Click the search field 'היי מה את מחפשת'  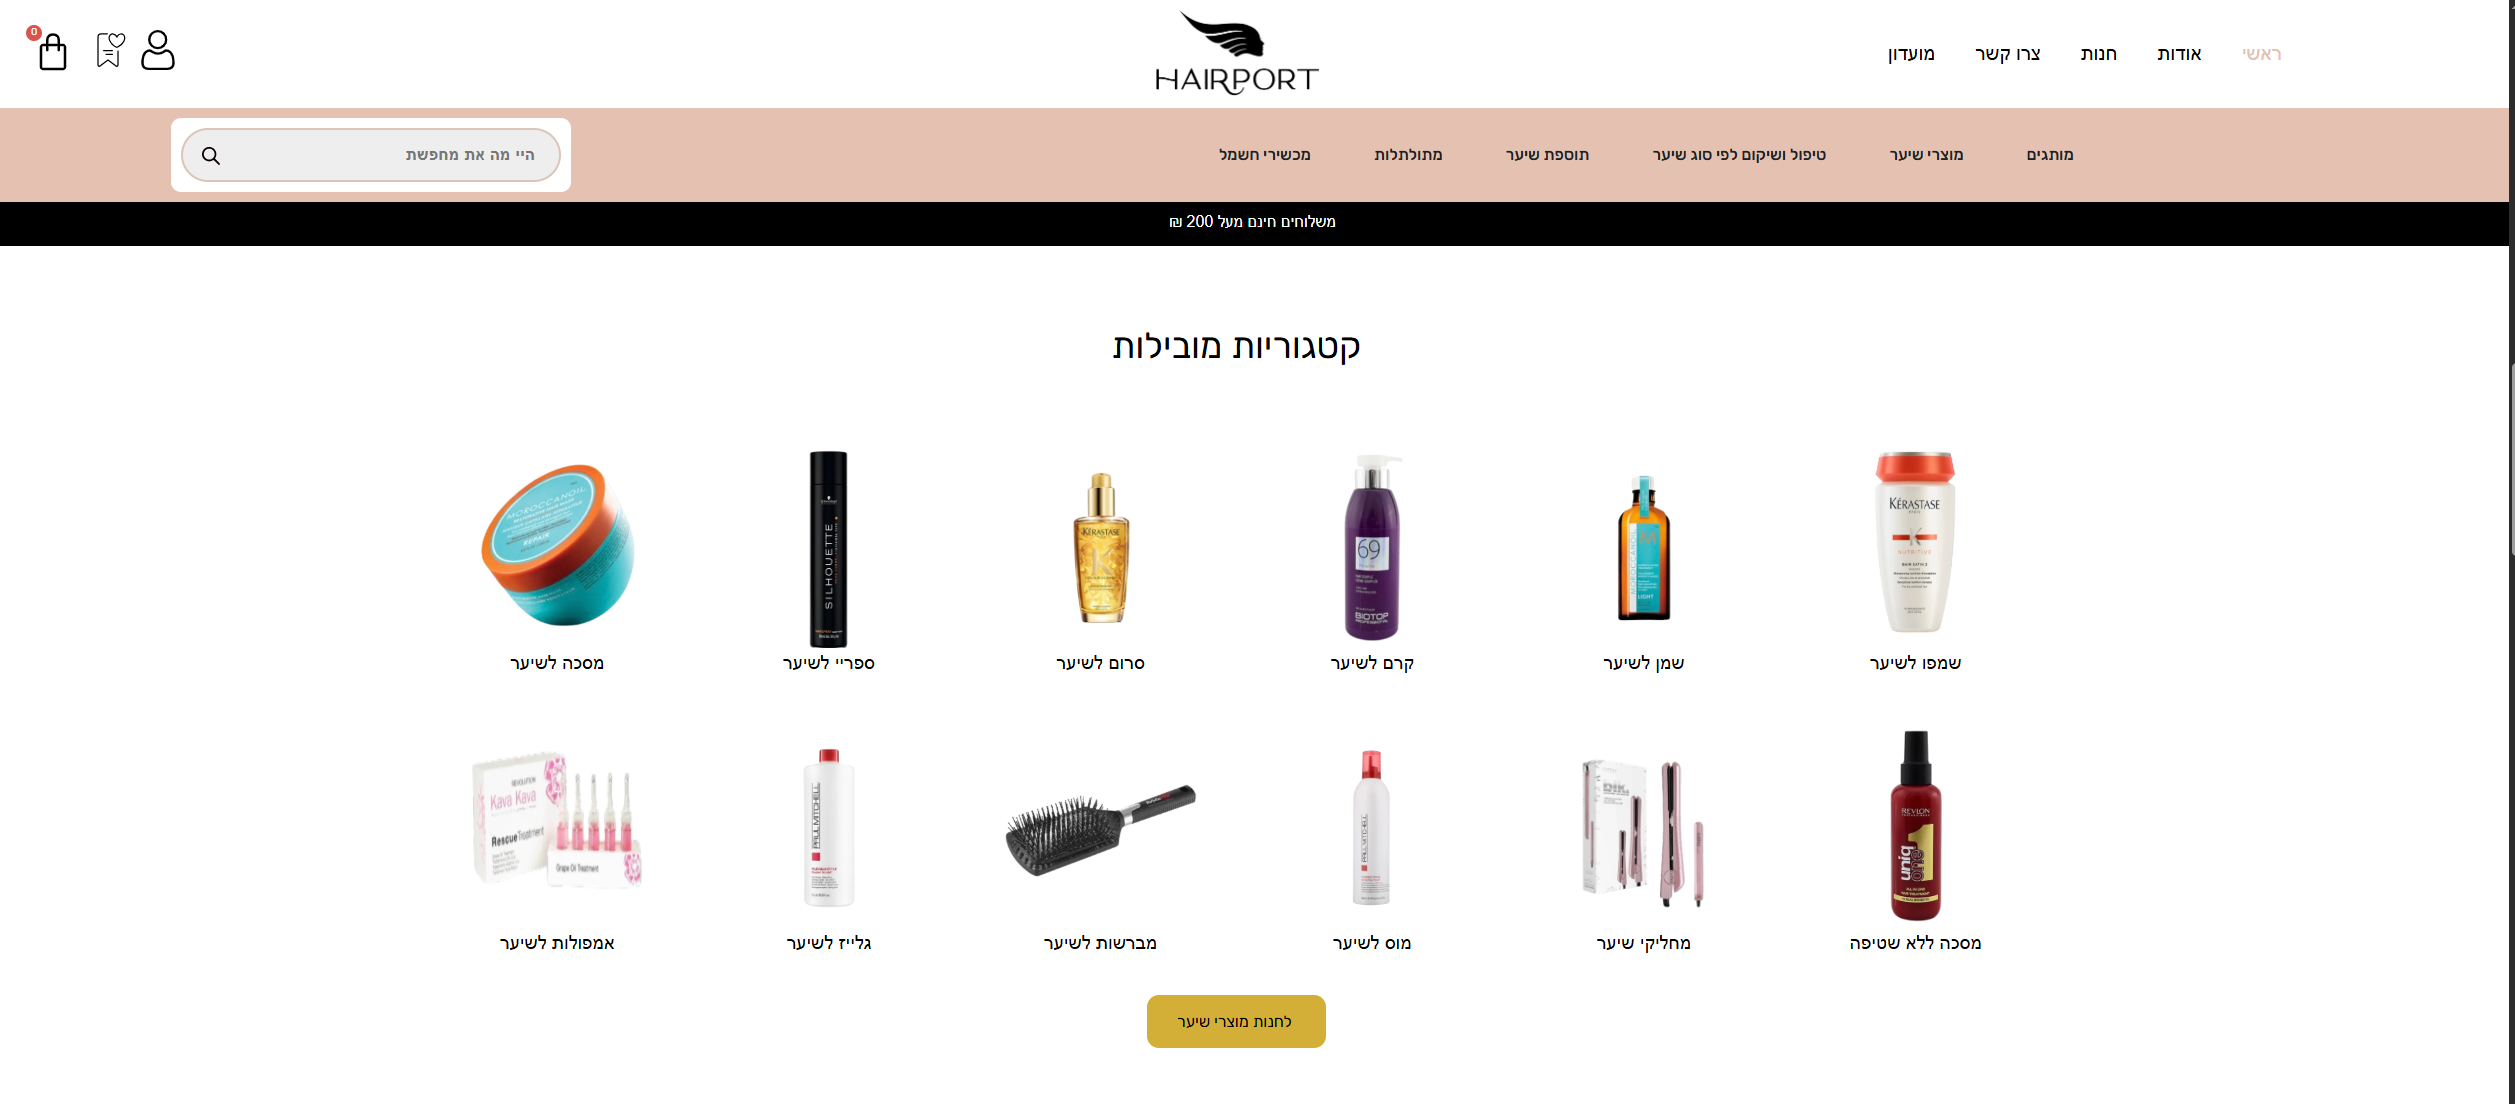(371, 155)
